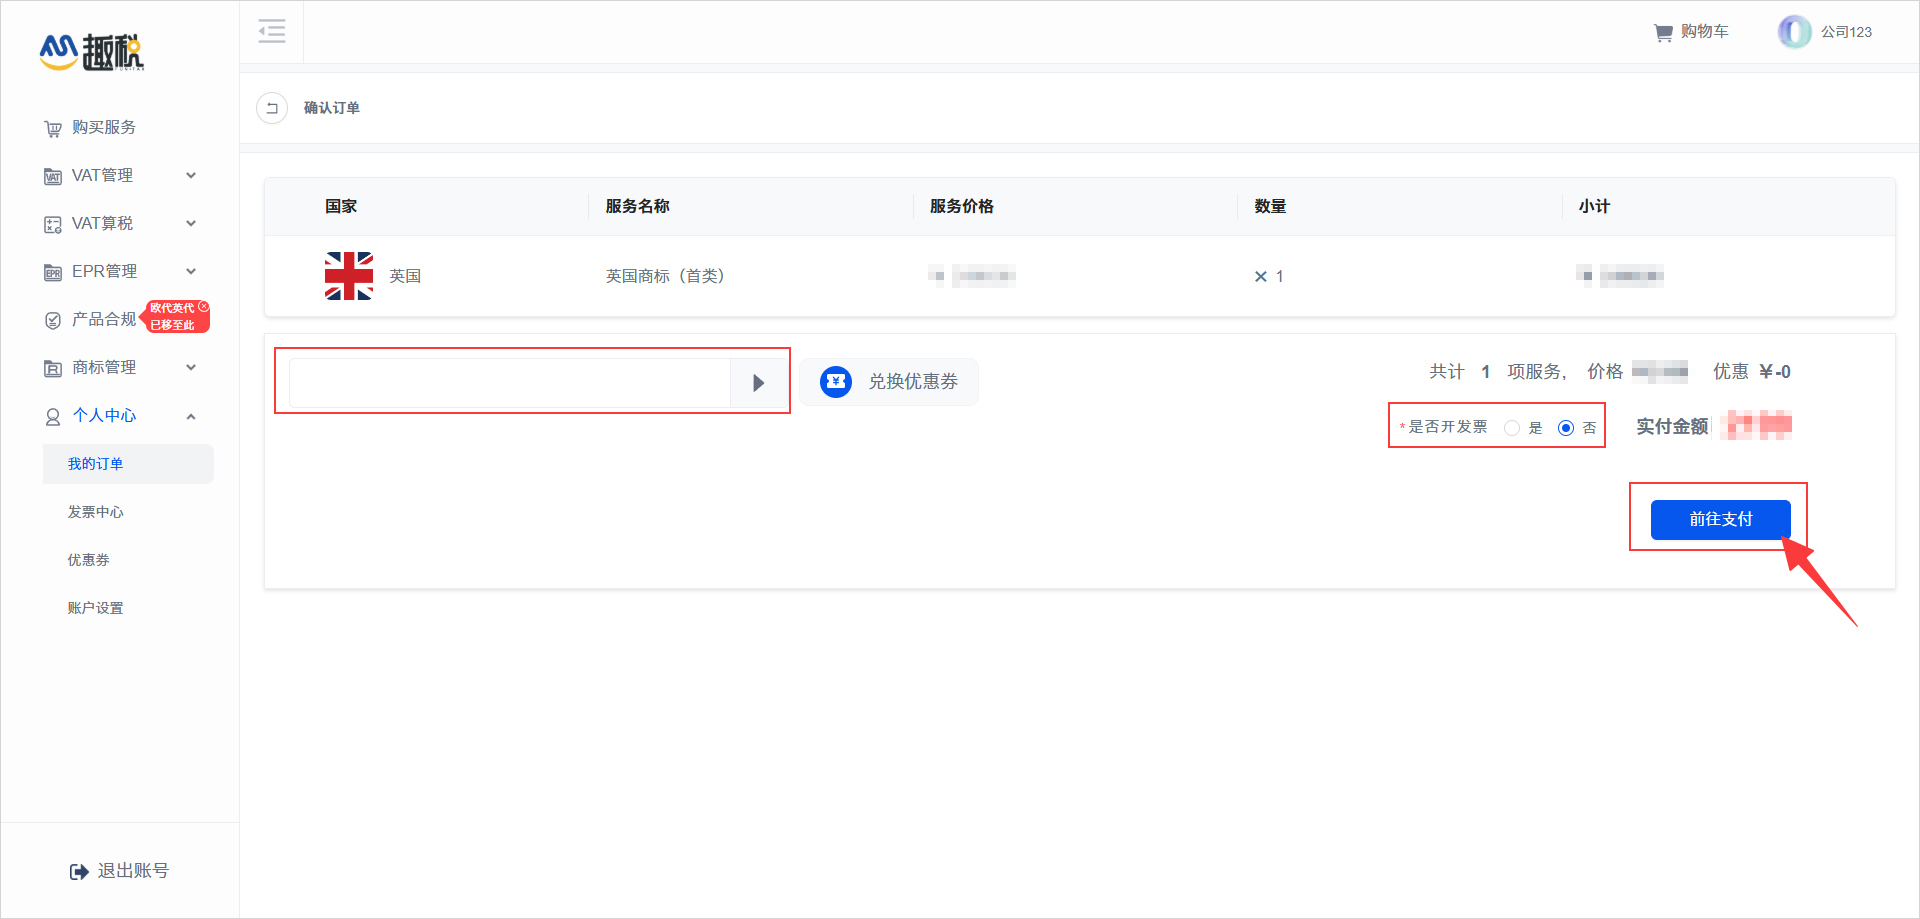Select 是 to enable invoicing

(x=1513, y=427)
